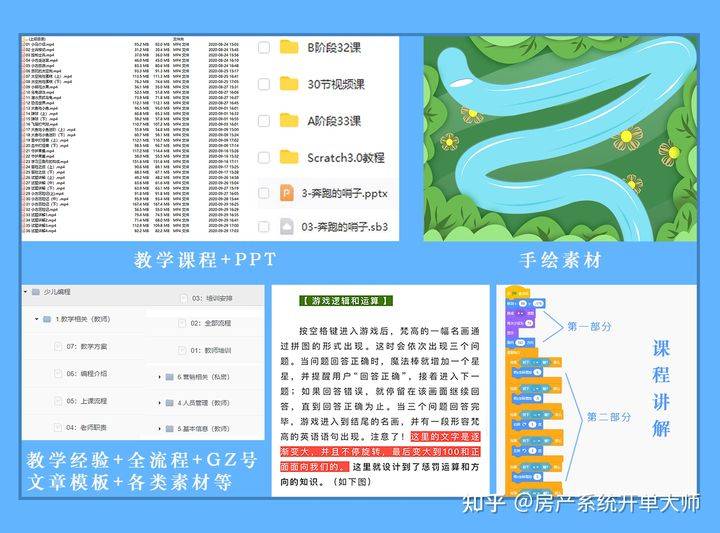
Task: Click the 第一部分 annotation label
Action: pos(590,326)
